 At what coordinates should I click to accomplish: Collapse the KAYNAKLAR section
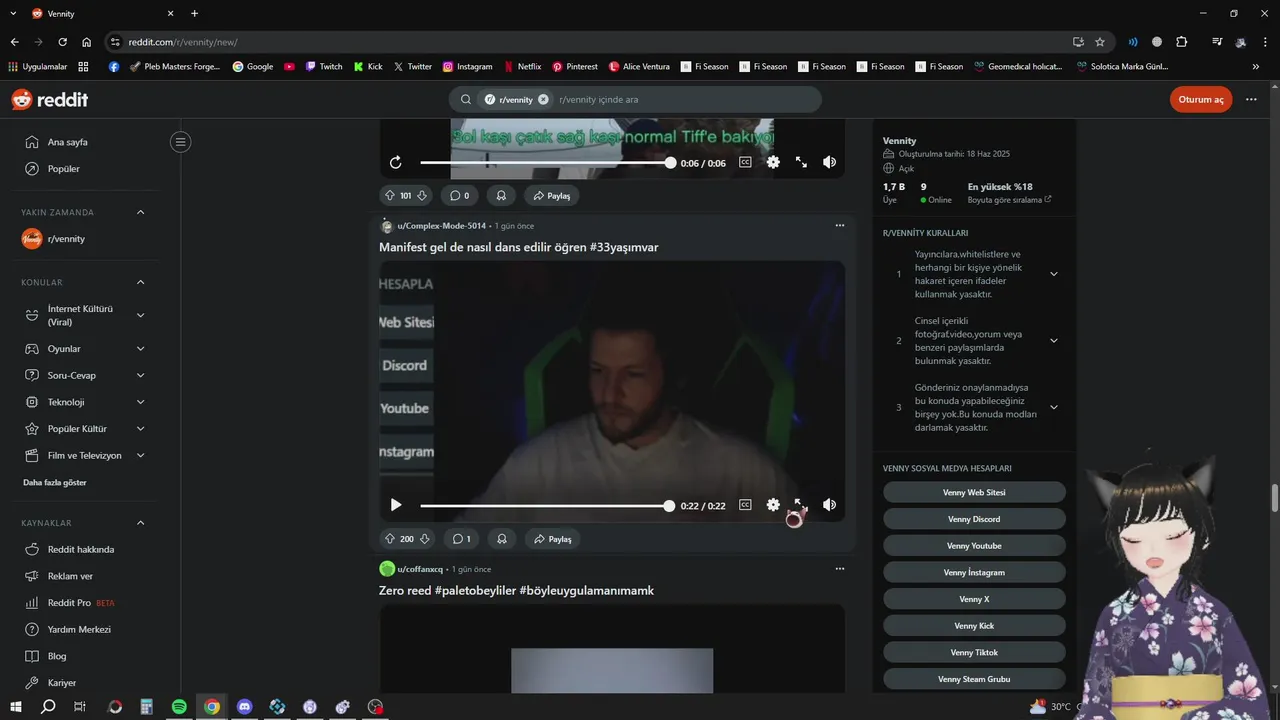click(140, 523)
